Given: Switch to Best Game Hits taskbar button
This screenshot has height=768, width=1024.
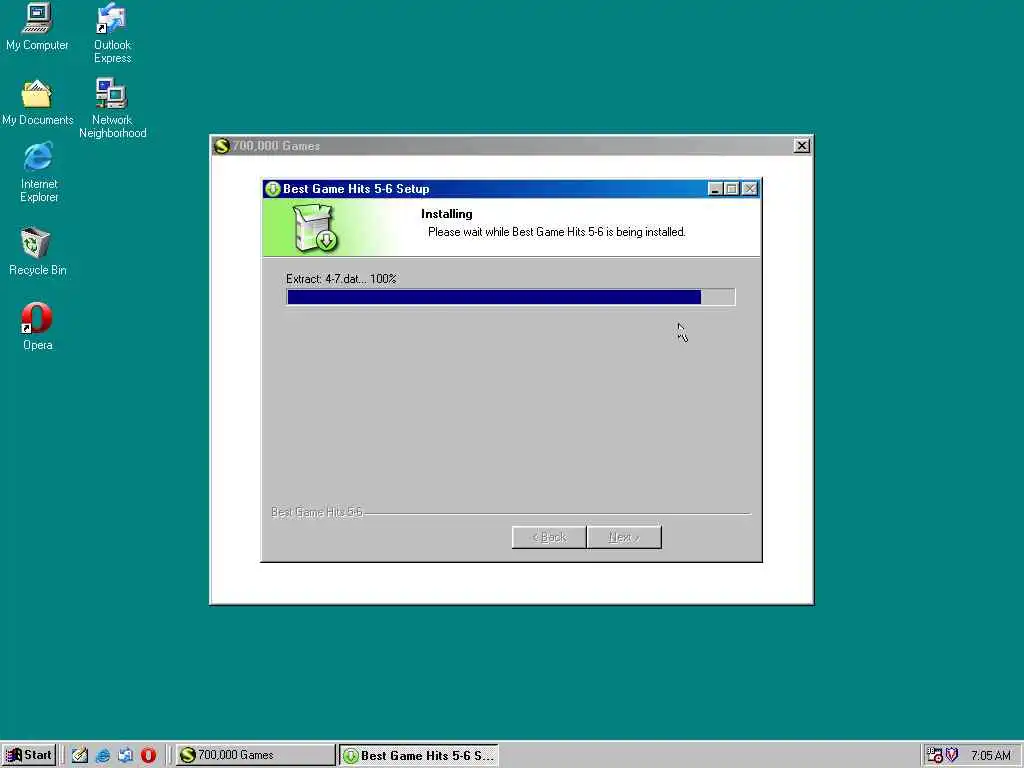Looking at the screenshot, I should tap(419, 755).
